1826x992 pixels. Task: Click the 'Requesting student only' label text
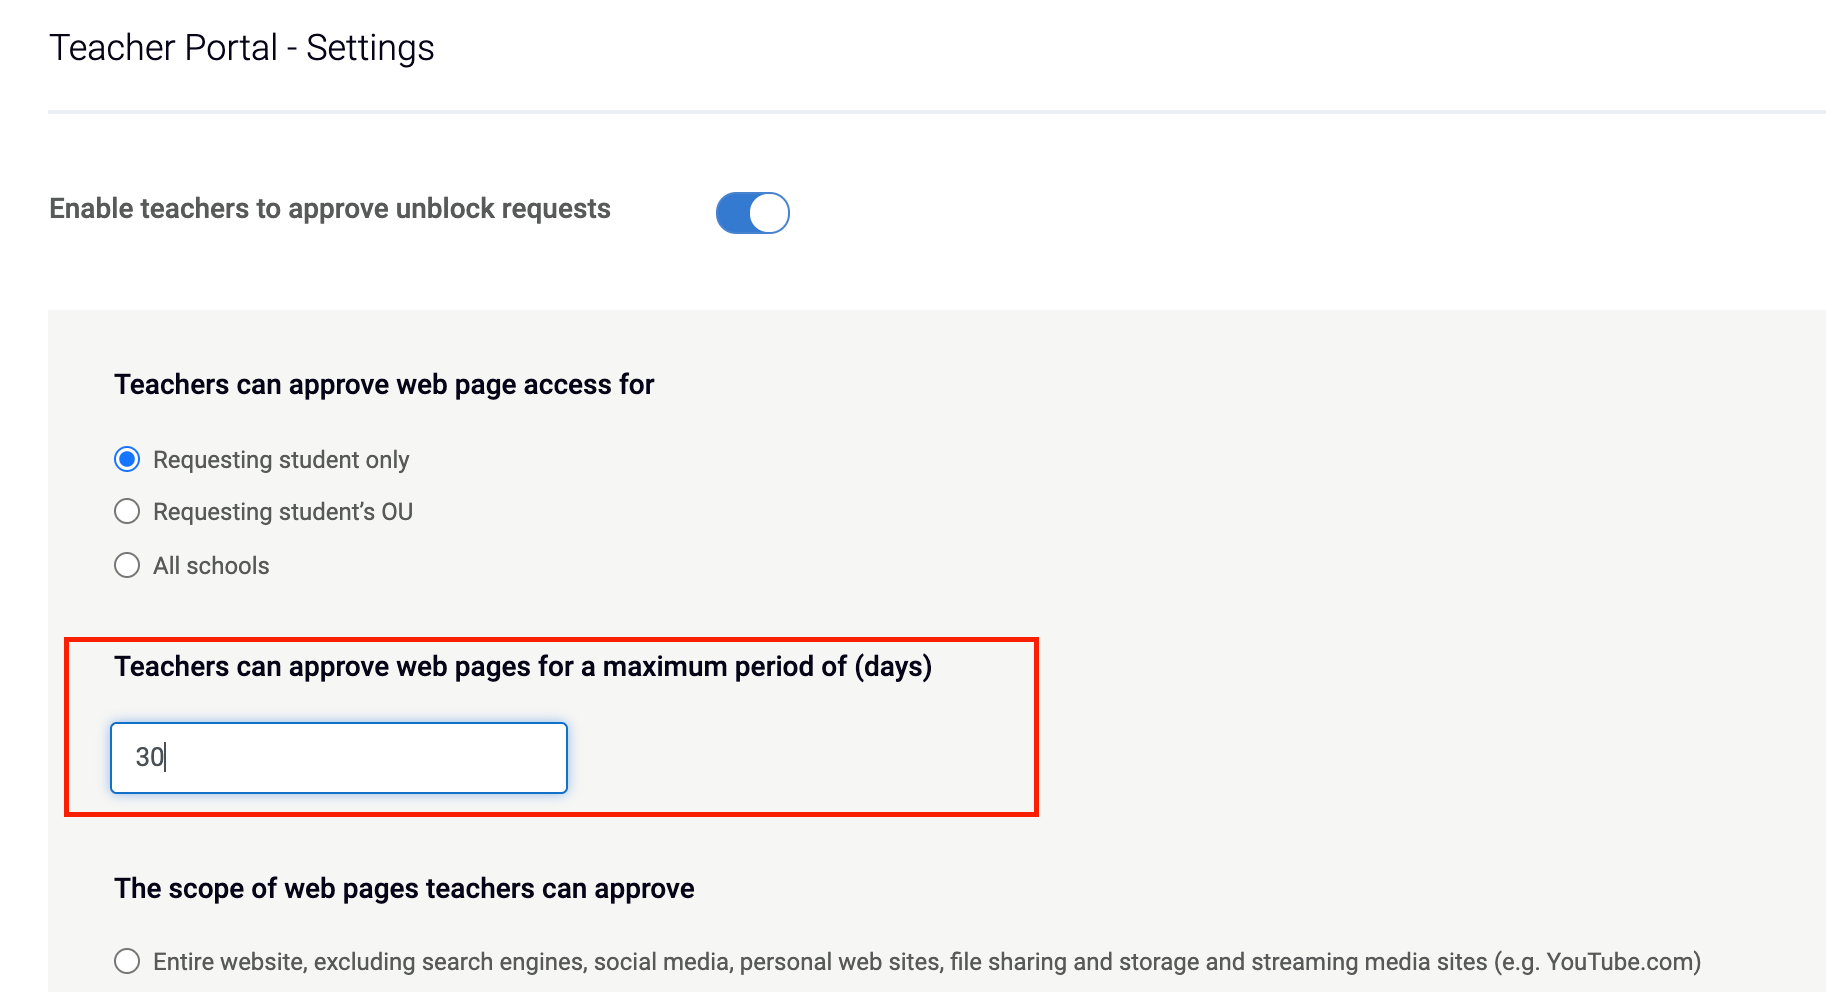tap(281, 460)
